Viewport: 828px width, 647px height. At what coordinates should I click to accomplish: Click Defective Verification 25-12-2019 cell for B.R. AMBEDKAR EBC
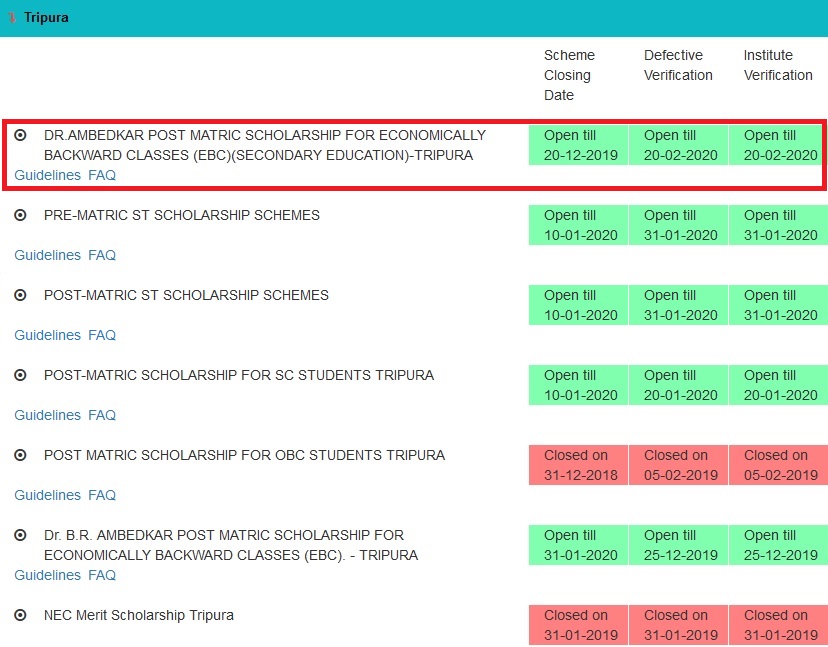pos(679,545)
